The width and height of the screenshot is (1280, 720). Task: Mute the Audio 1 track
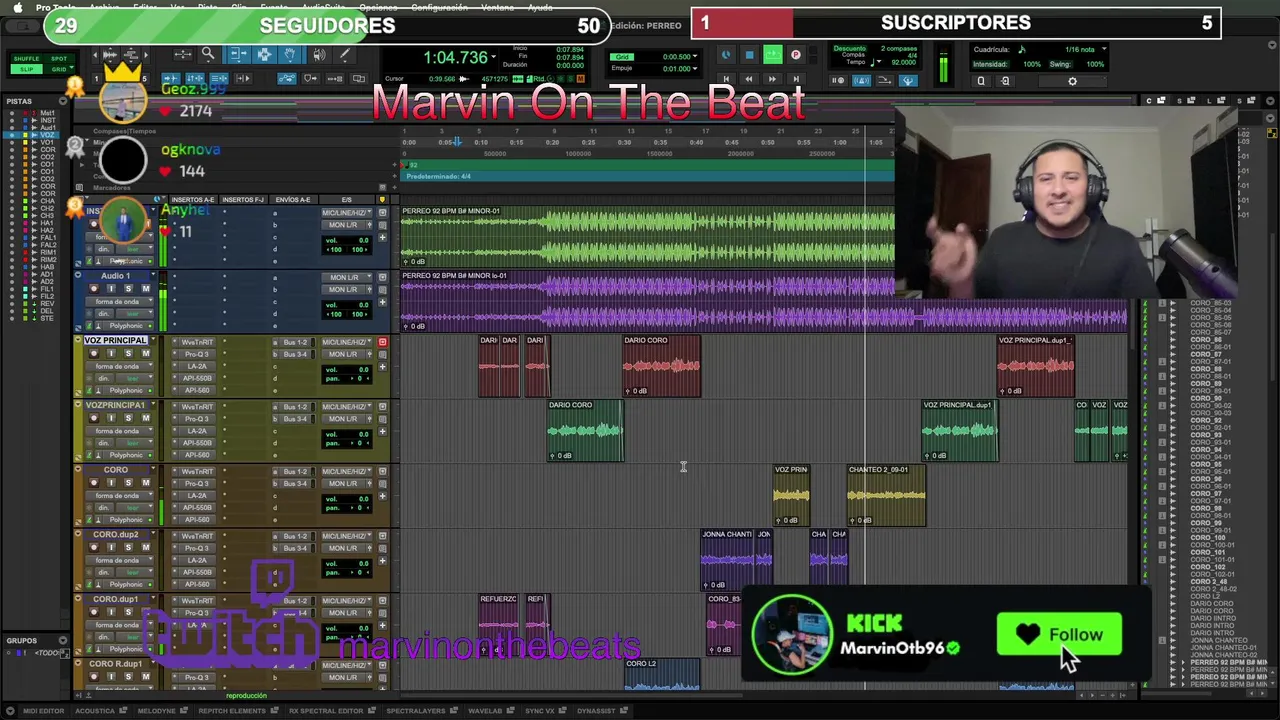[x=145, y=289]
